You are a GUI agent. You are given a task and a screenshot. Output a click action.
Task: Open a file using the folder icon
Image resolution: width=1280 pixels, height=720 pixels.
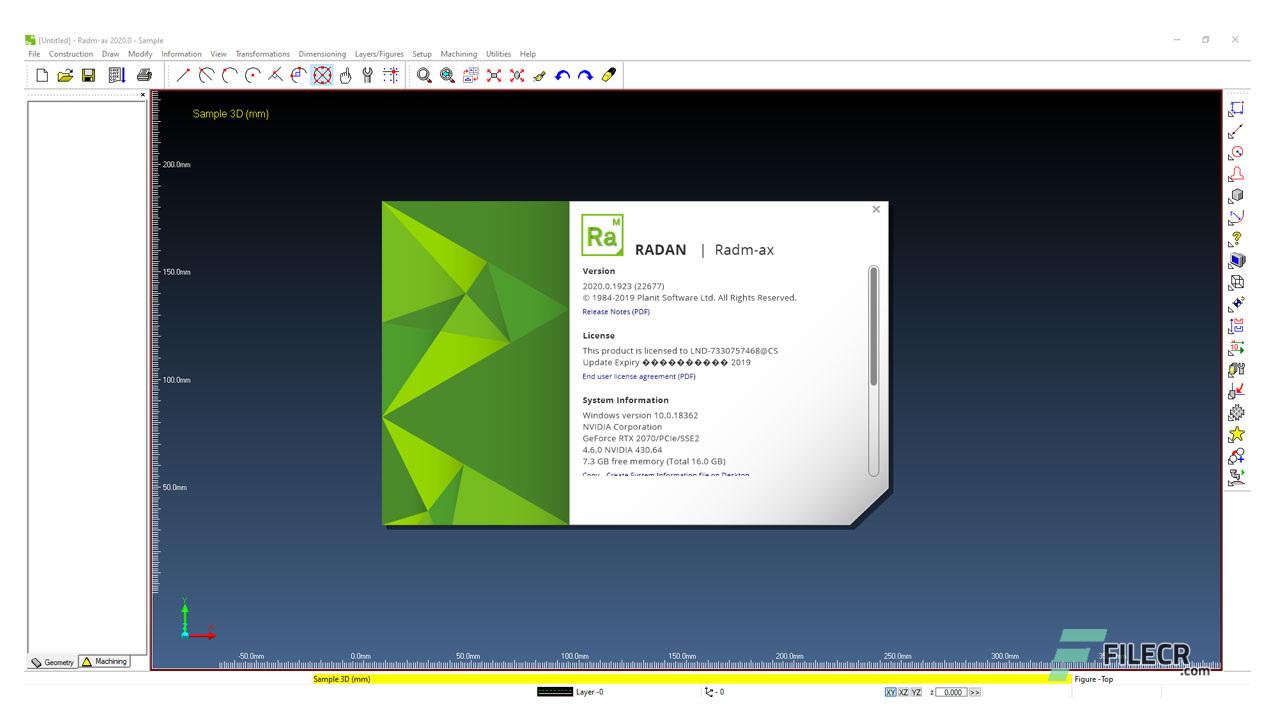(65, 75)
